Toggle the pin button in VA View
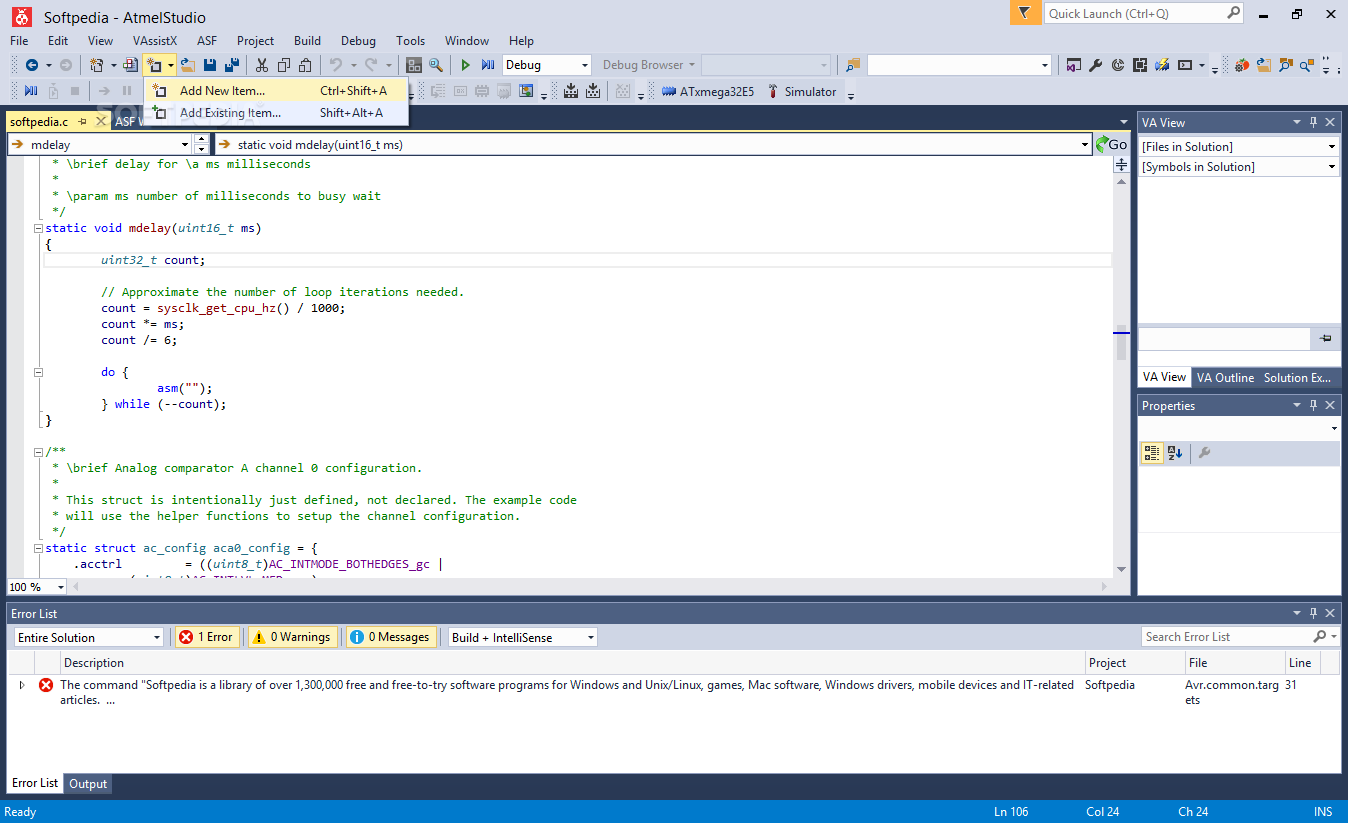This screenshot has height=823, width=1348. [1325, 339]
